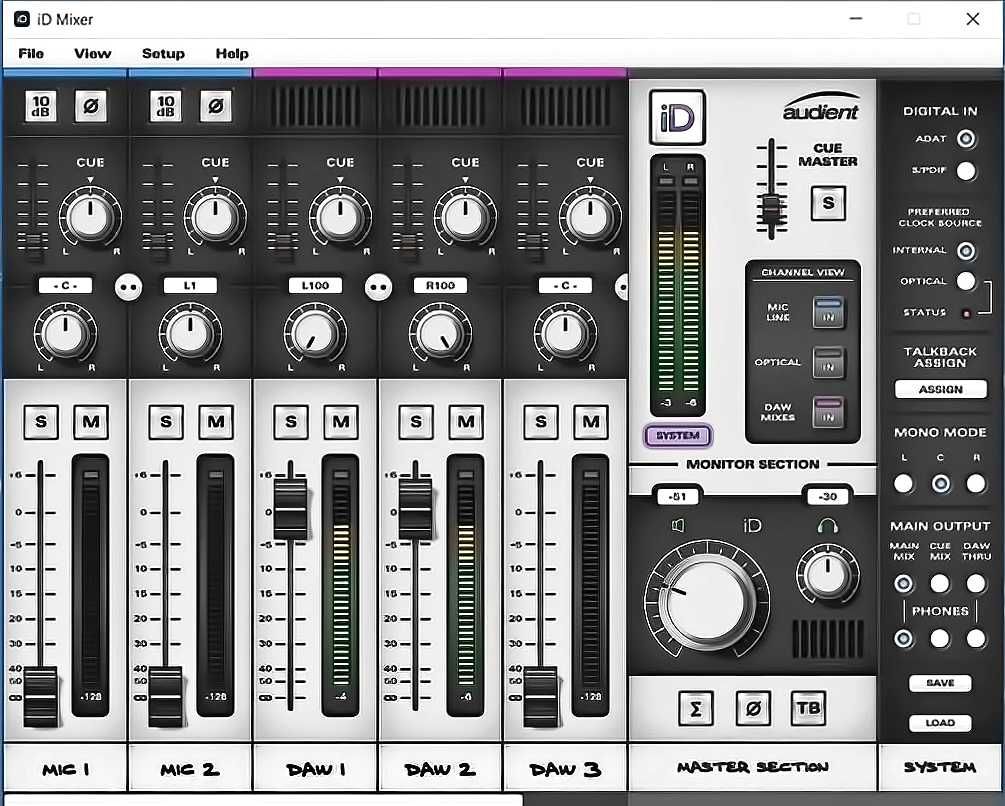This screenshot has width=1005, height=806.
Task: Click the -51 monitor level readout
Action: tap(677, 497)
